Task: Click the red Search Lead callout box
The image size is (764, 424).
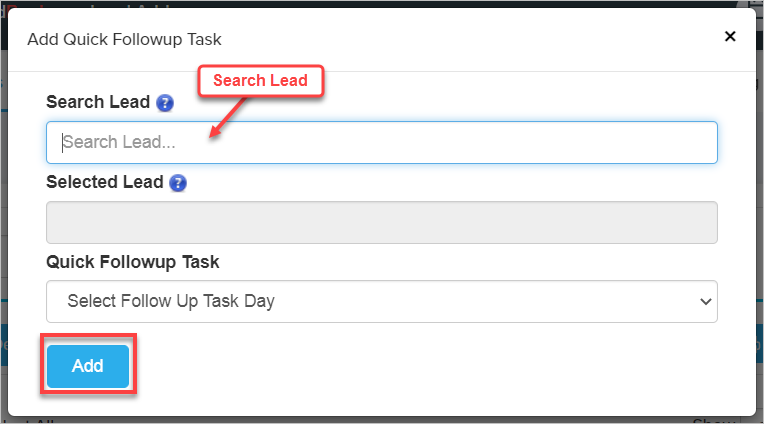Action: tap(260, 80)
